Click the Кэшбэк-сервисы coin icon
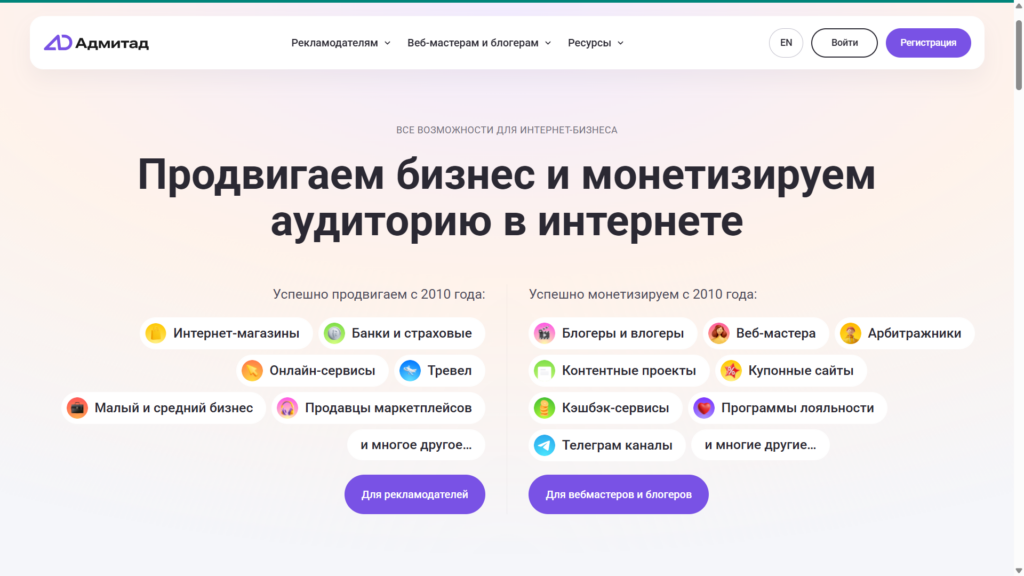Viewport: 1024px width, 576px height. pos(544,408)
